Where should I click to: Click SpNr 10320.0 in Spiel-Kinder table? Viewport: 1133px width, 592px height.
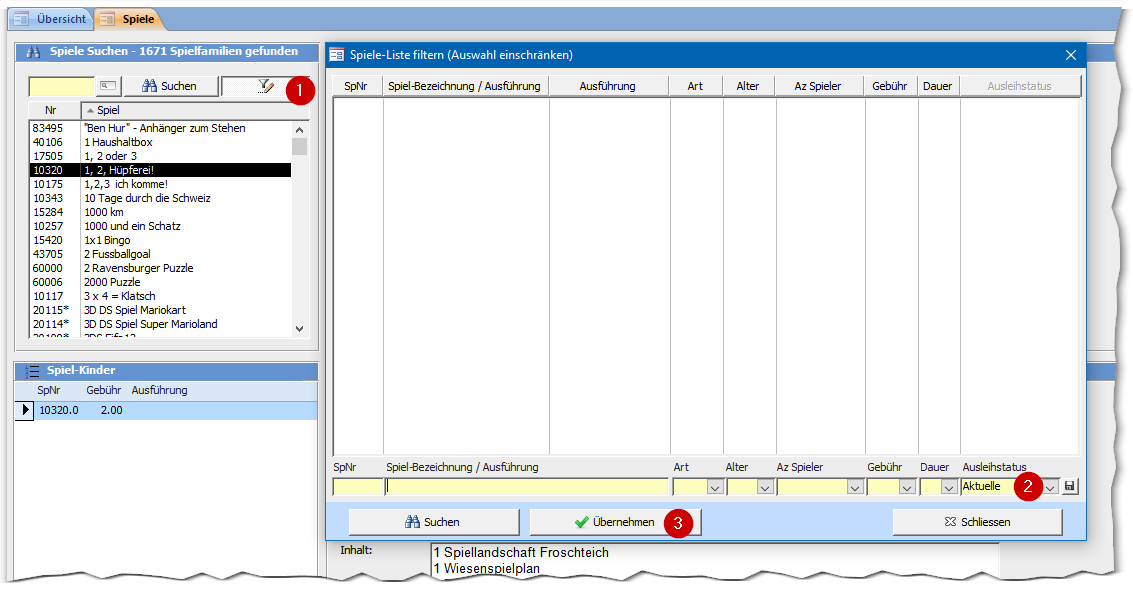pos(59,411)
